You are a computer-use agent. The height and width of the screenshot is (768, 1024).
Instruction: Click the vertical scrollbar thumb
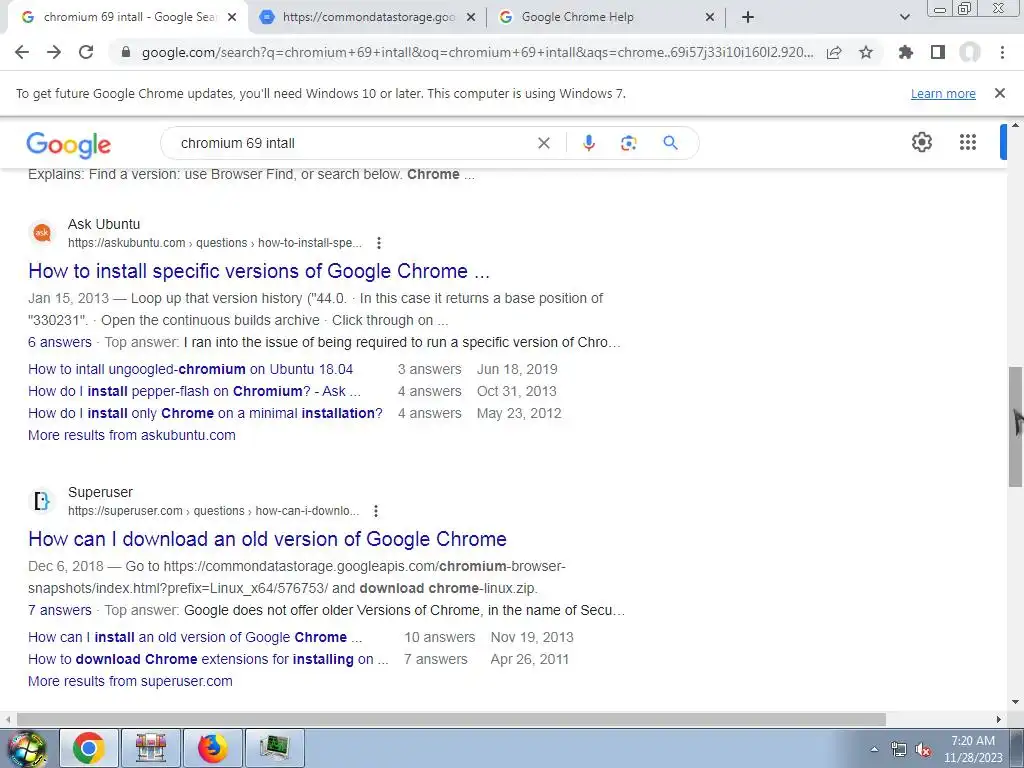[1016, 426]
